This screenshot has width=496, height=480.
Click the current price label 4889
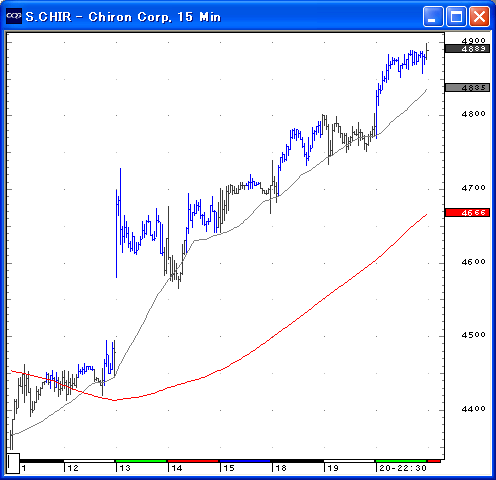467,49
